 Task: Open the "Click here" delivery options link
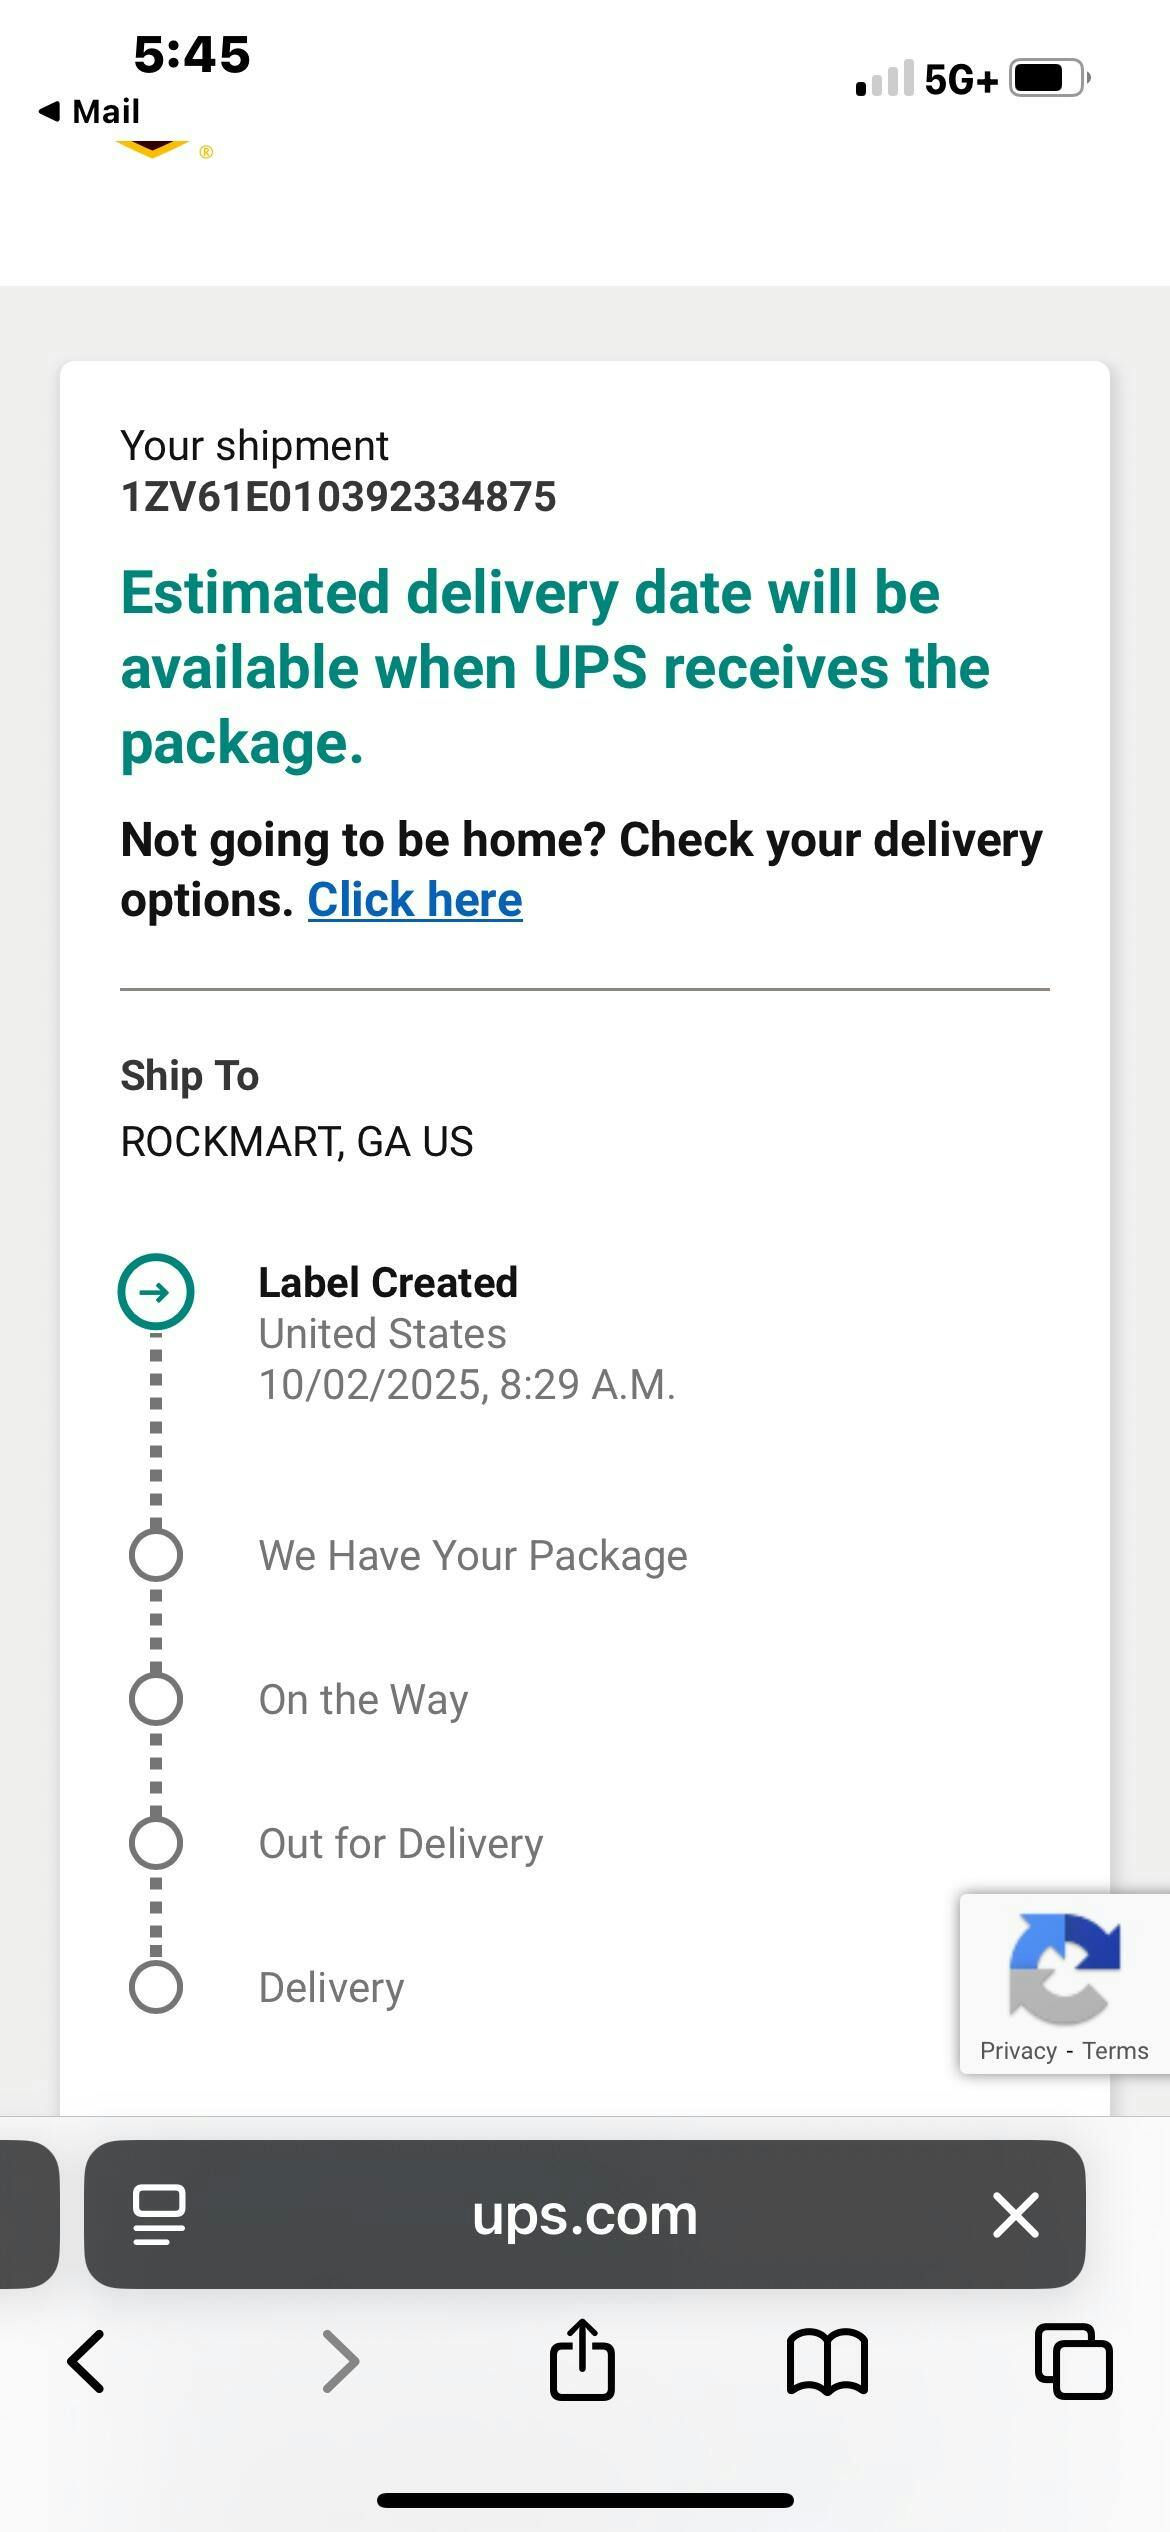(x=415, y=900)
